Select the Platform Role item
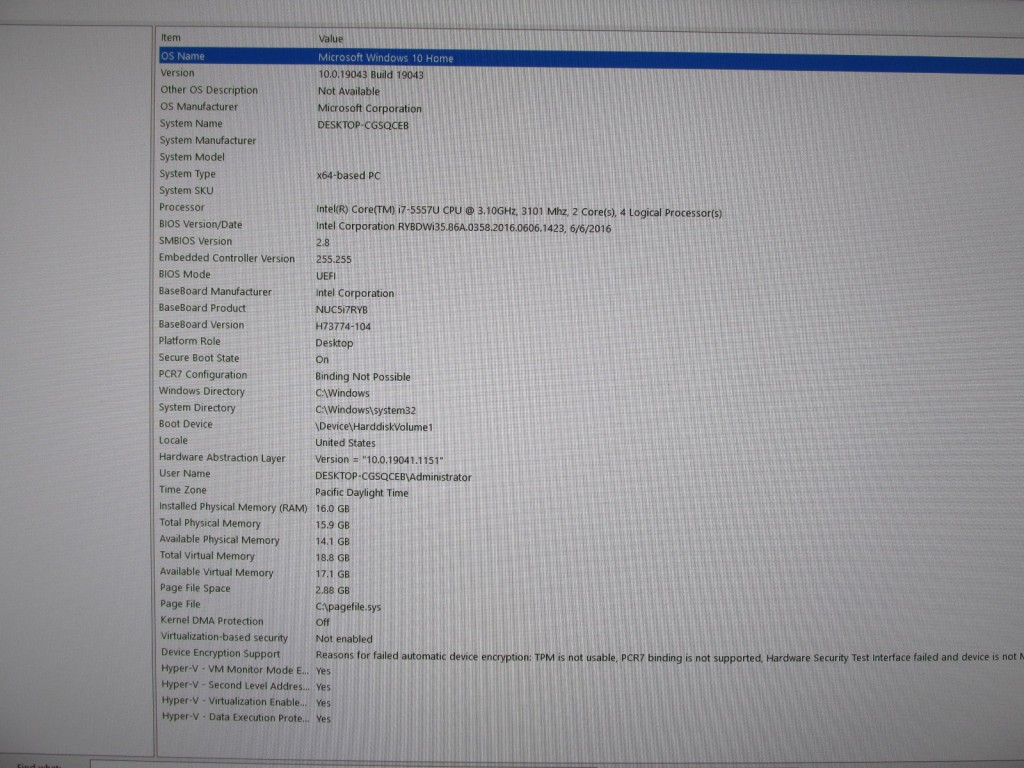This screenshot has height=768, width=1024. tap(189, 341)
